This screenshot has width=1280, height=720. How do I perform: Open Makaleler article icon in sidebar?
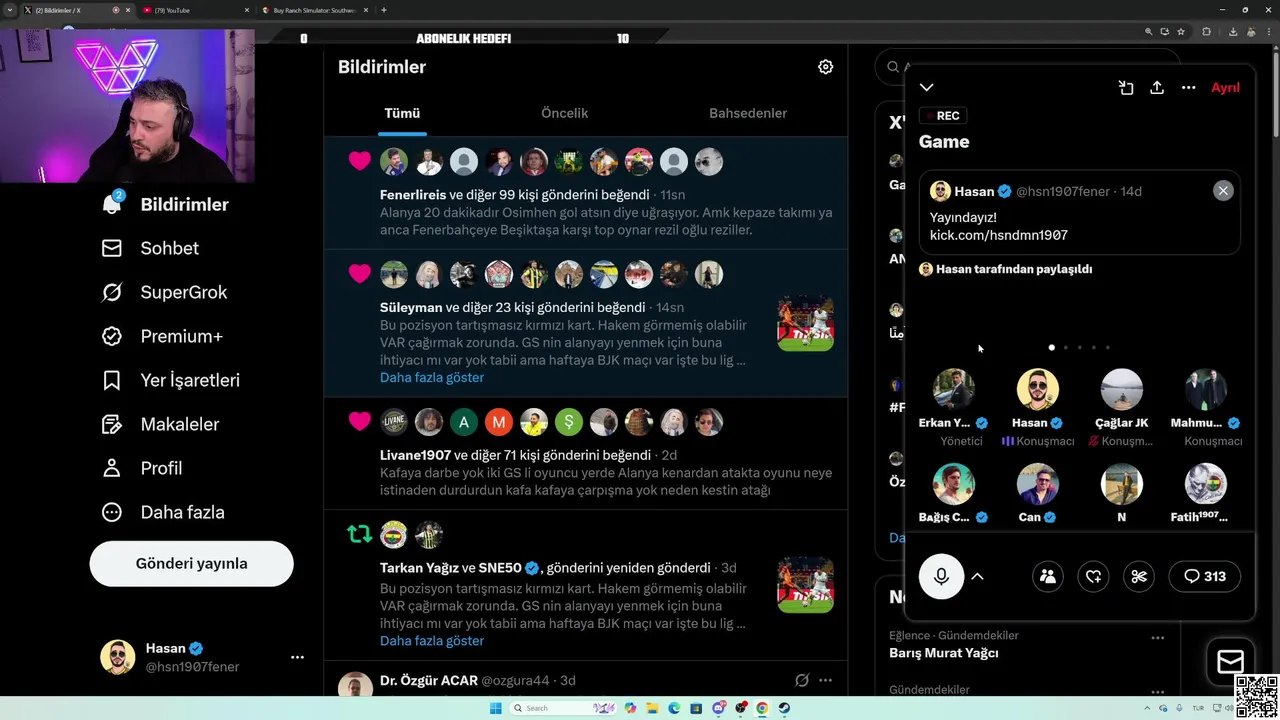click(112, 424)
